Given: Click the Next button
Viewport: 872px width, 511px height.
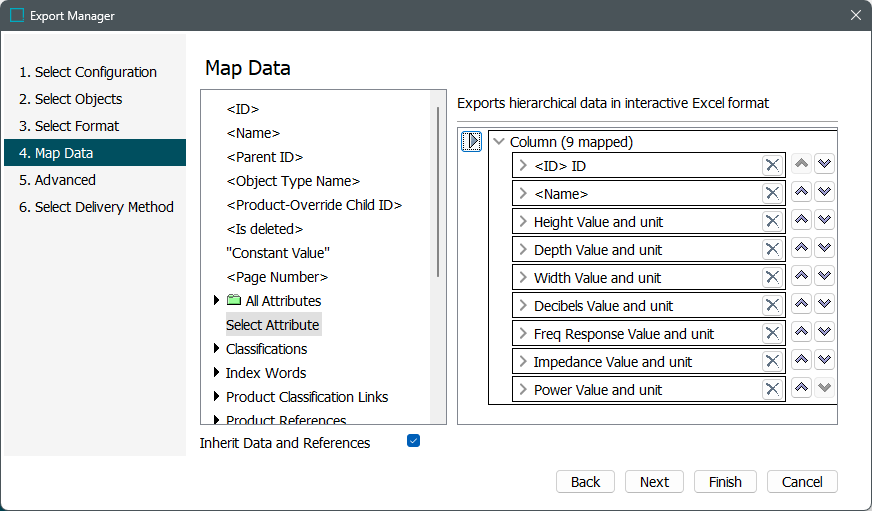Looking at the screenshot, I should click(654, 481).
